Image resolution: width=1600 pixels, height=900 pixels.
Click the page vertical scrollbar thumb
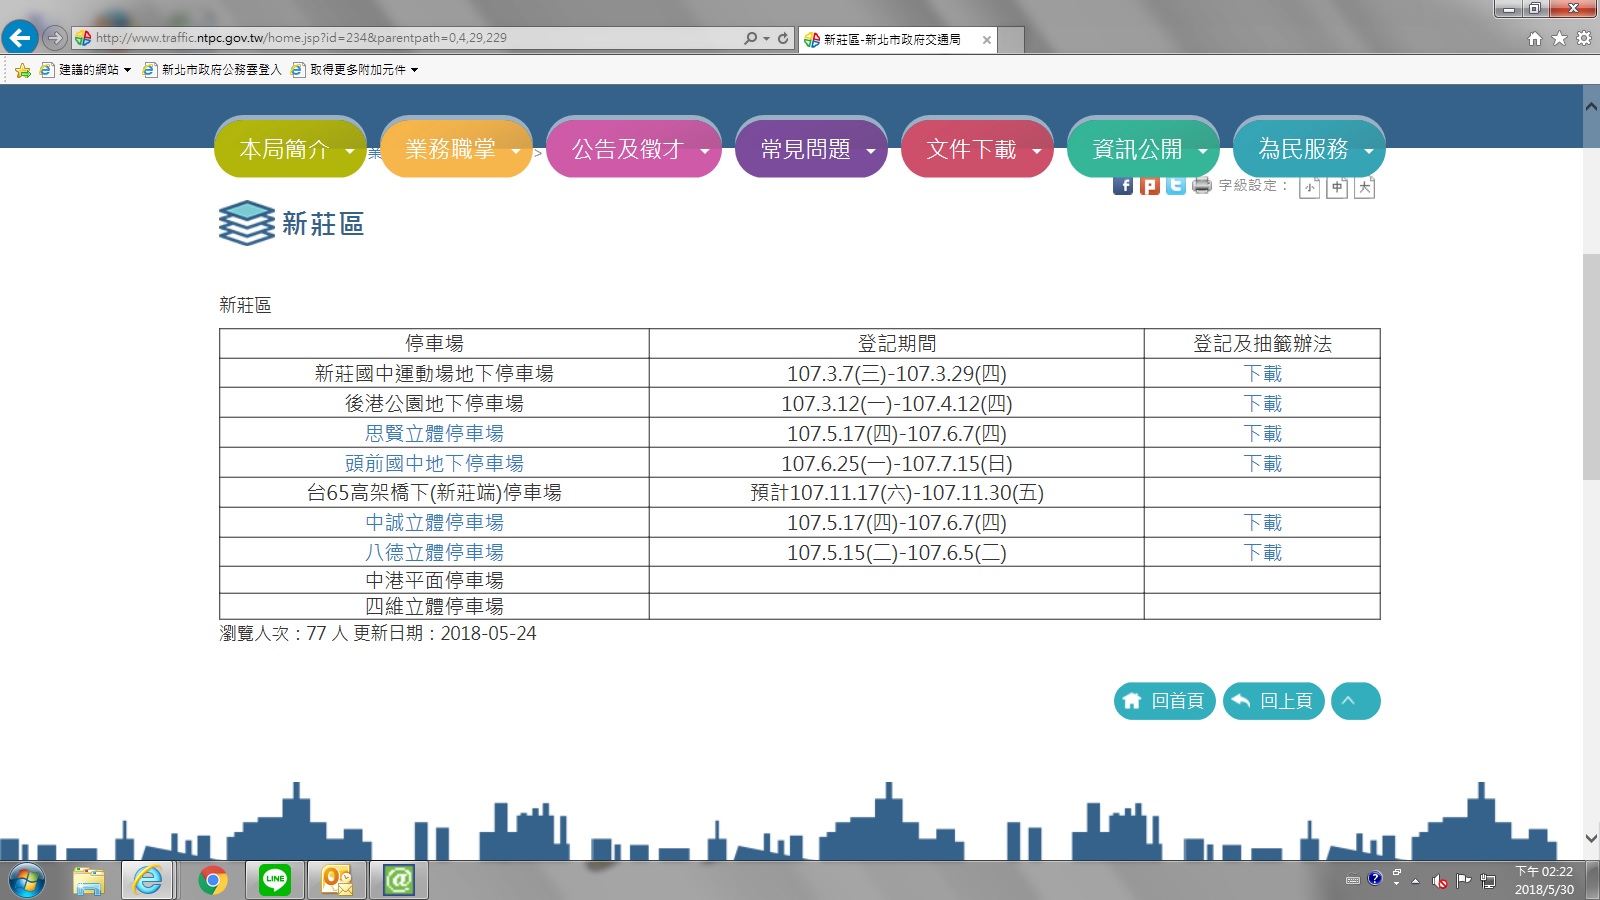tap(1591, 366)
